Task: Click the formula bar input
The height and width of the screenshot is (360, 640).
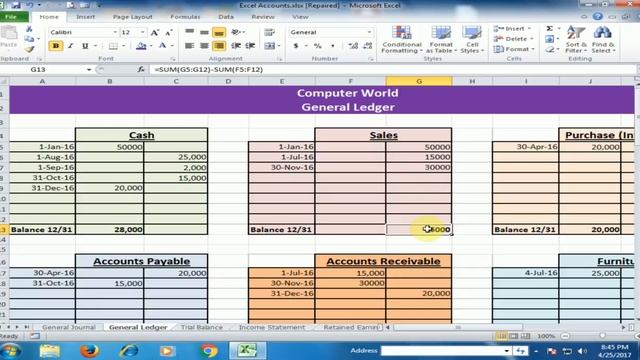Action: [392, 69]
